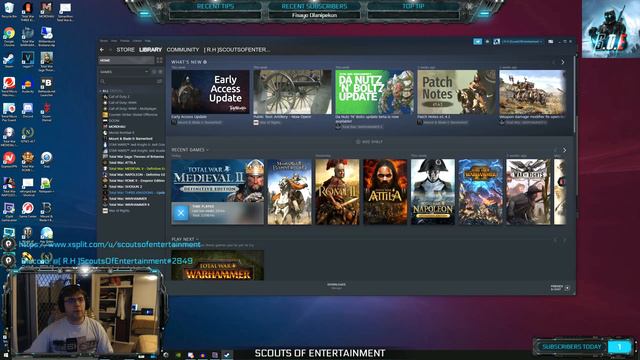This screenshot has height=360, width=640.
Task: Click Steam library vertical scrollbar
Action: (574, 94)
